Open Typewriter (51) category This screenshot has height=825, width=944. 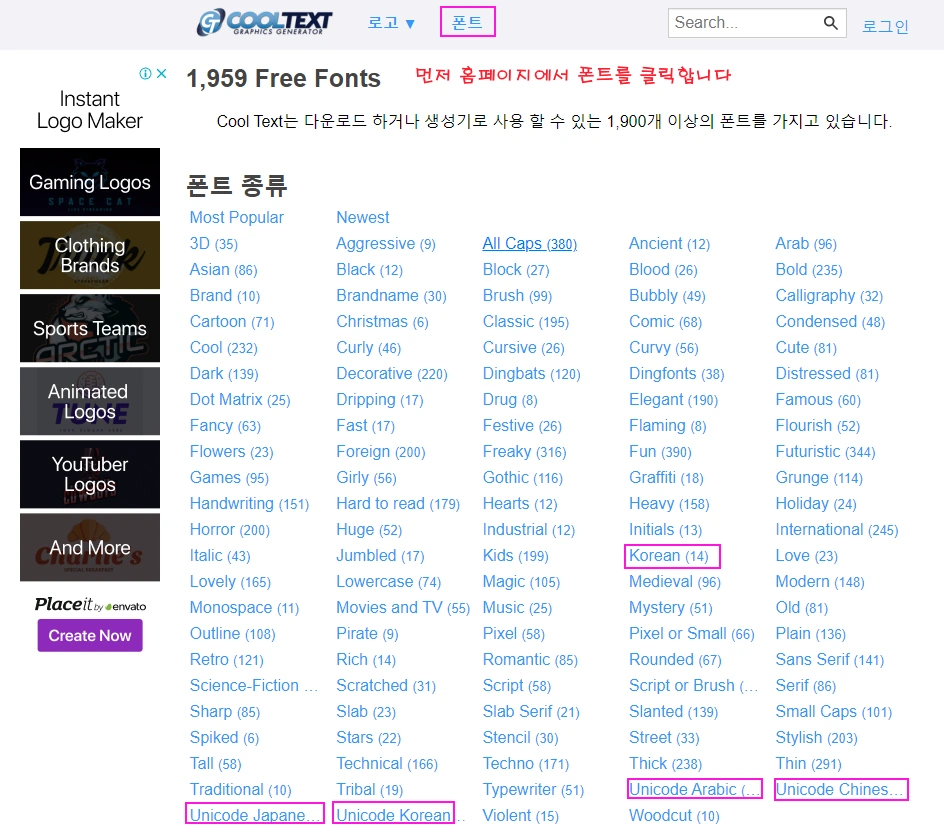click(x=533, y=790)
